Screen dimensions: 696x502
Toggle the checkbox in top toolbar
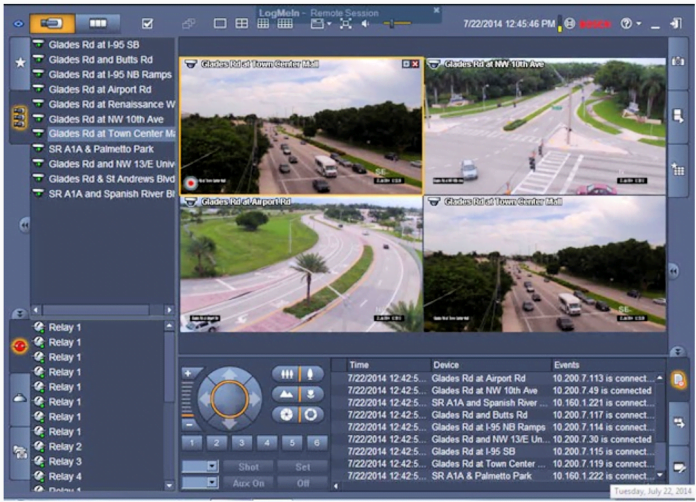pos(148,22)
